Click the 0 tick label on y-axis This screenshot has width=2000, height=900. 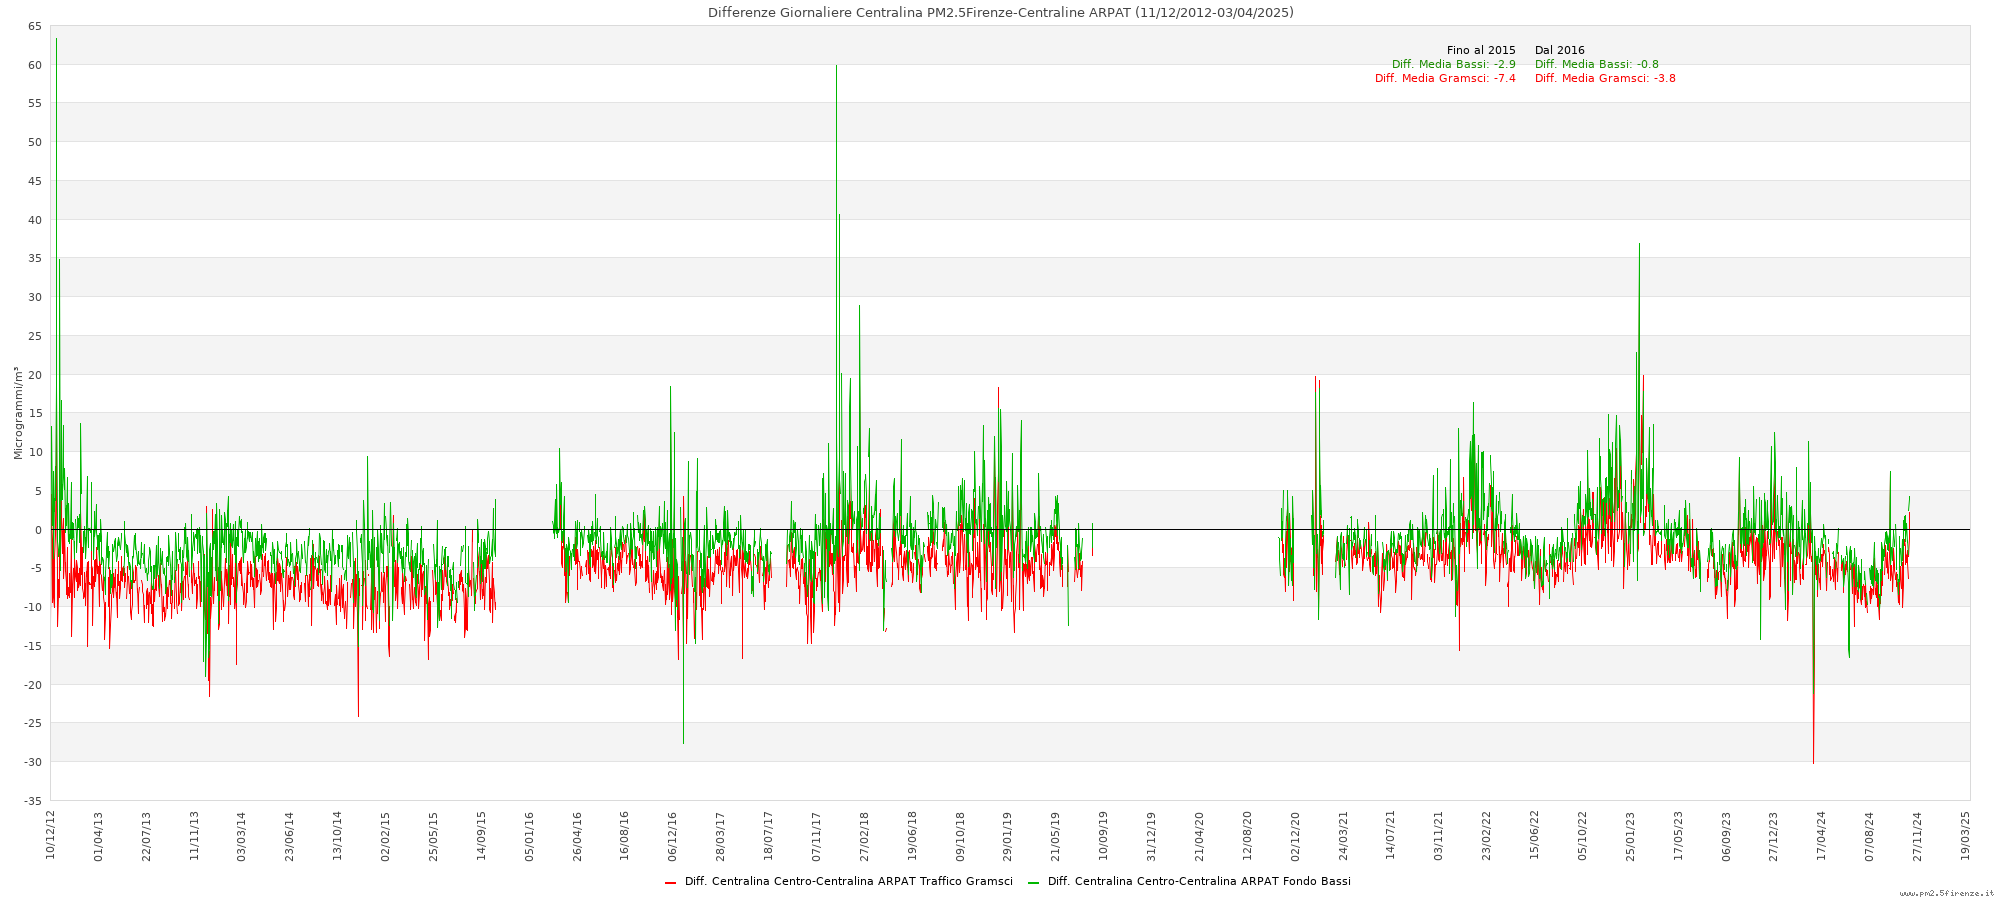38,529
